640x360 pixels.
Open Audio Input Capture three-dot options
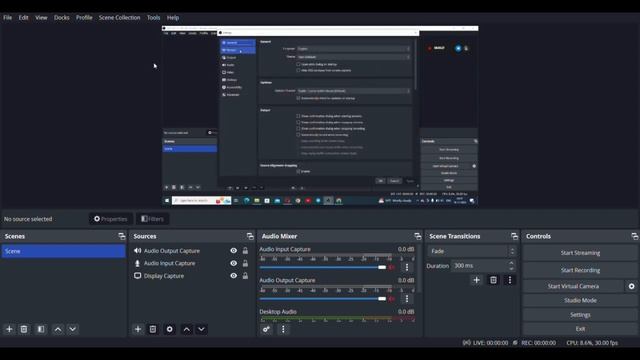407,267
